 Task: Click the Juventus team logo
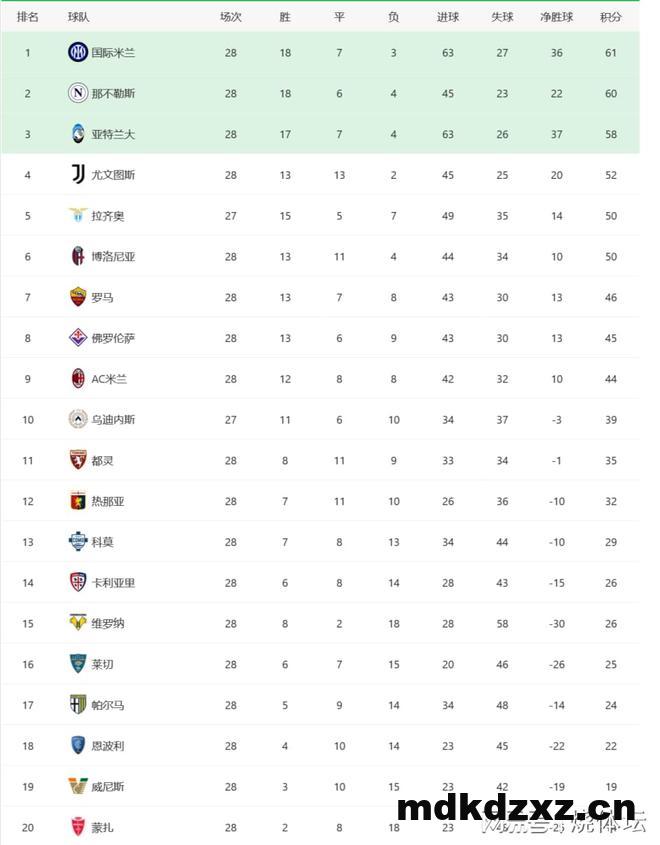click(x=78, y=175)
